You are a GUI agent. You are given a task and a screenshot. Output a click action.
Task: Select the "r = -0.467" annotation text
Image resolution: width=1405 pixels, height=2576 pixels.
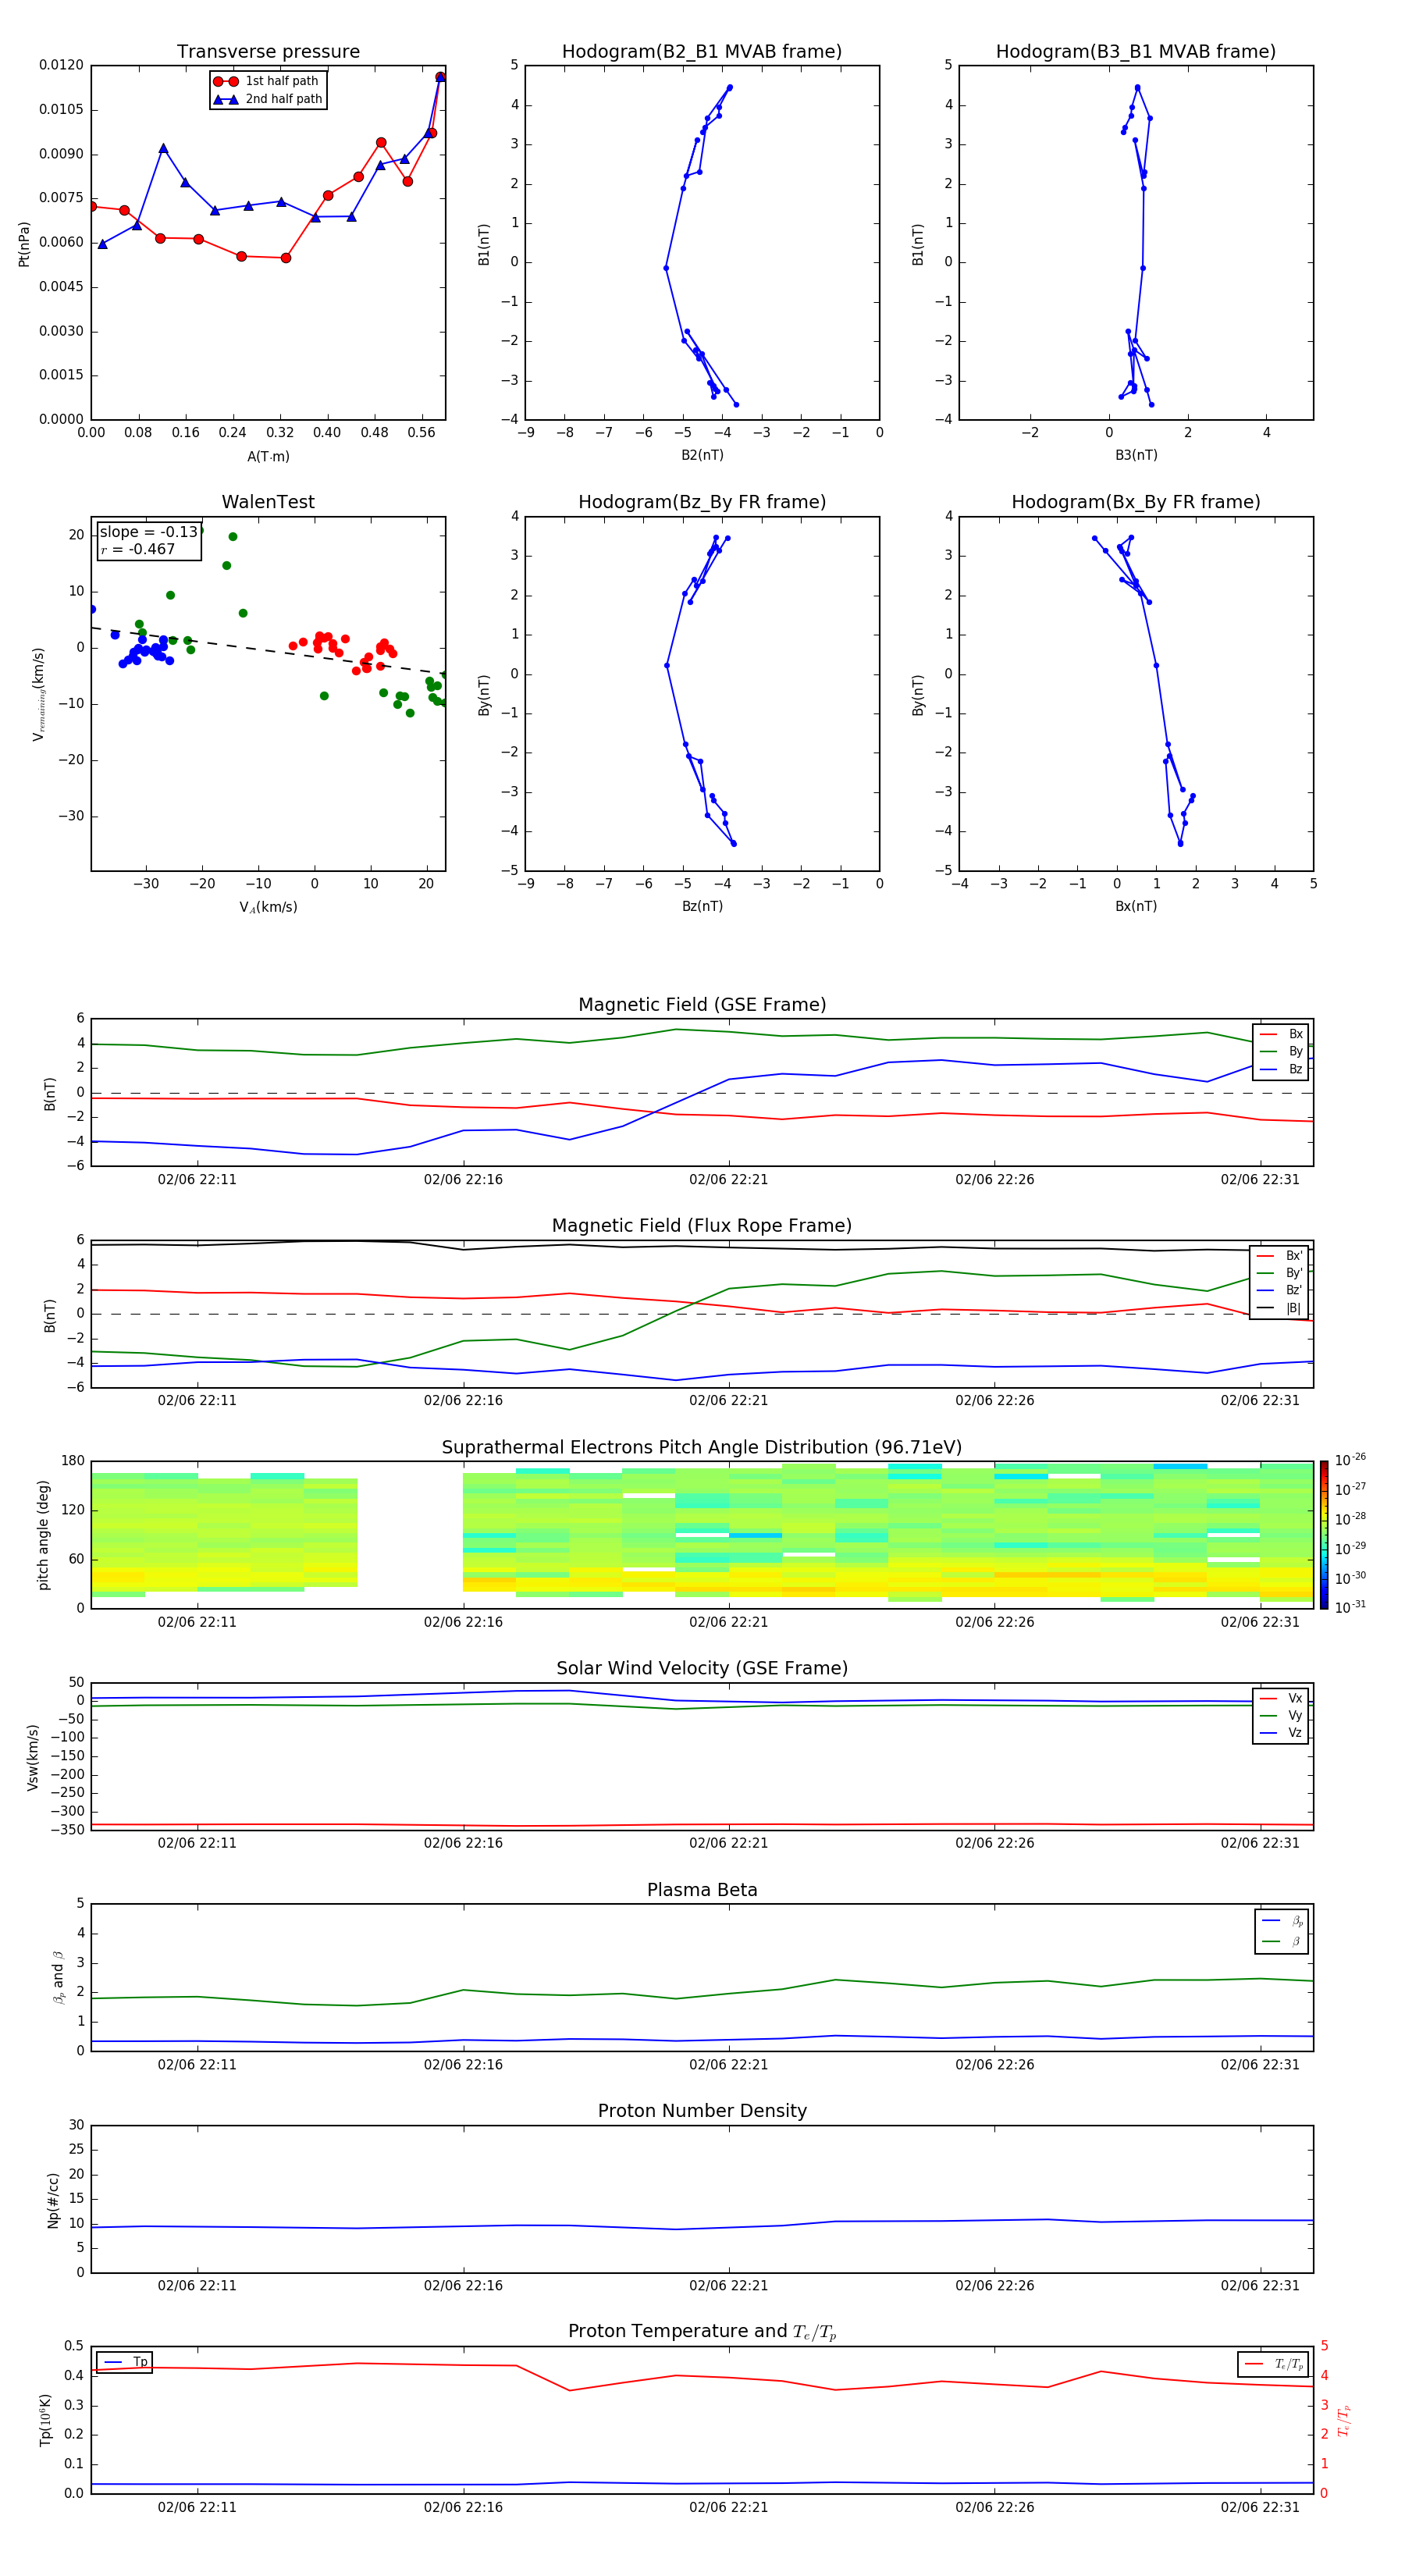click(x=138, y=549)
